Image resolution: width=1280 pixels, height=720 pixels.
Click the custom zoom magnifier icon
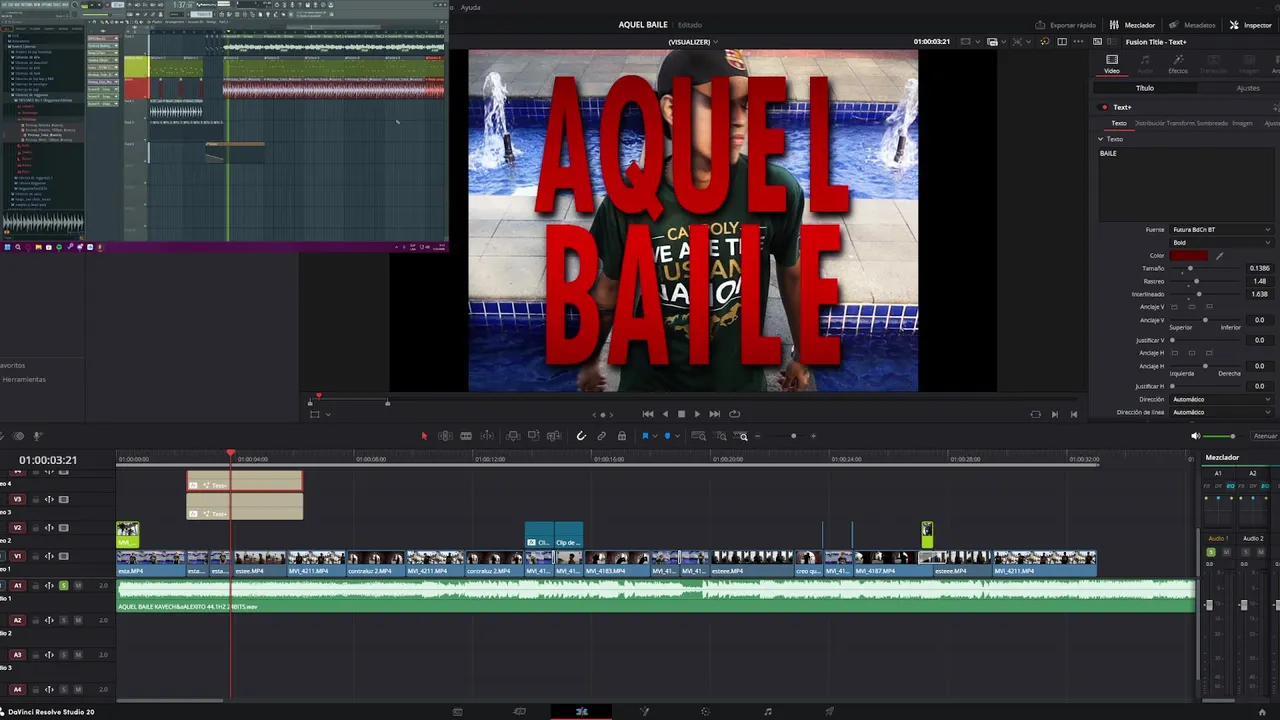coord(742,436)
